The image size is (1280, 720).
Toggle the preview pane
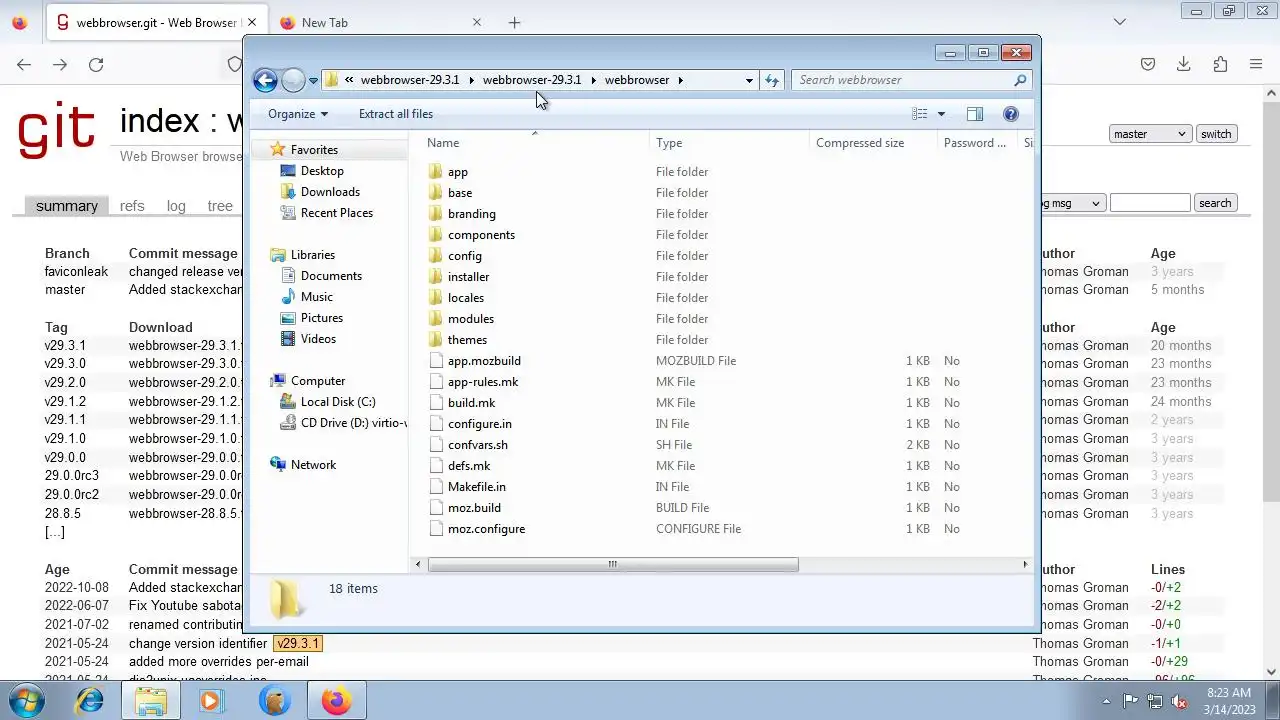coord(975,114)
